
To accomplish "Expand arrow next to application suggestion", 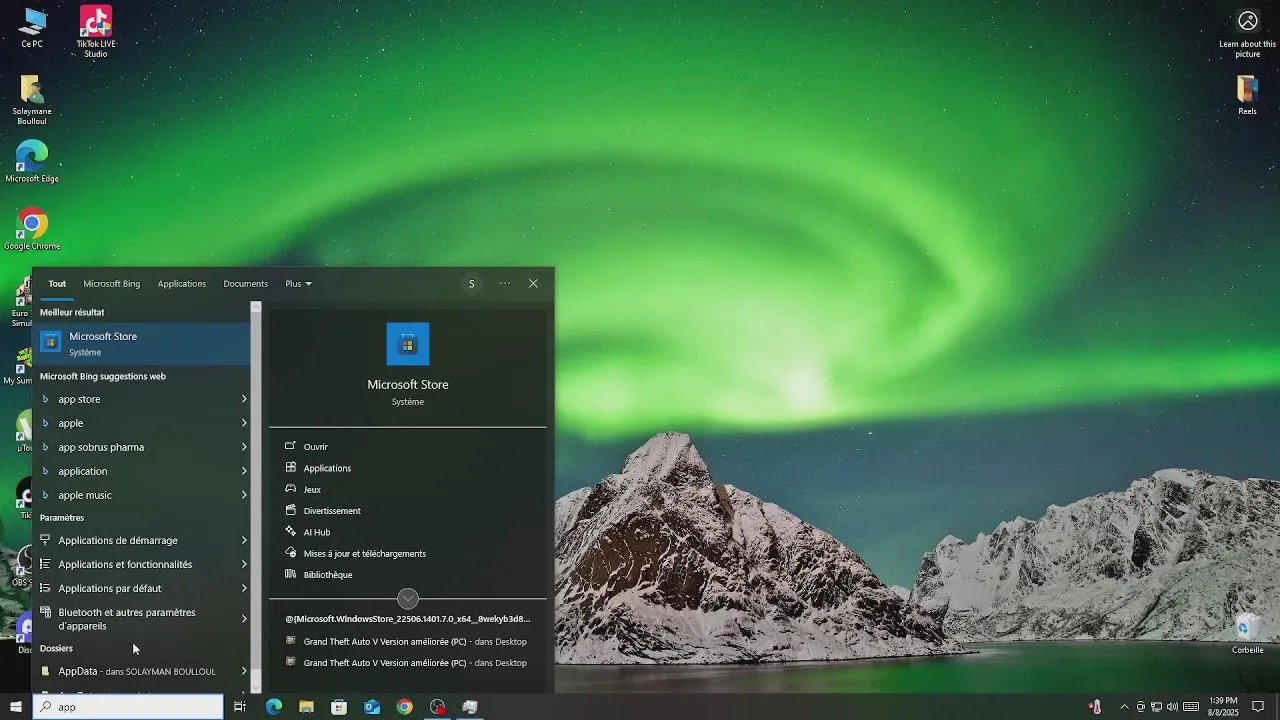I will point(244,471).
